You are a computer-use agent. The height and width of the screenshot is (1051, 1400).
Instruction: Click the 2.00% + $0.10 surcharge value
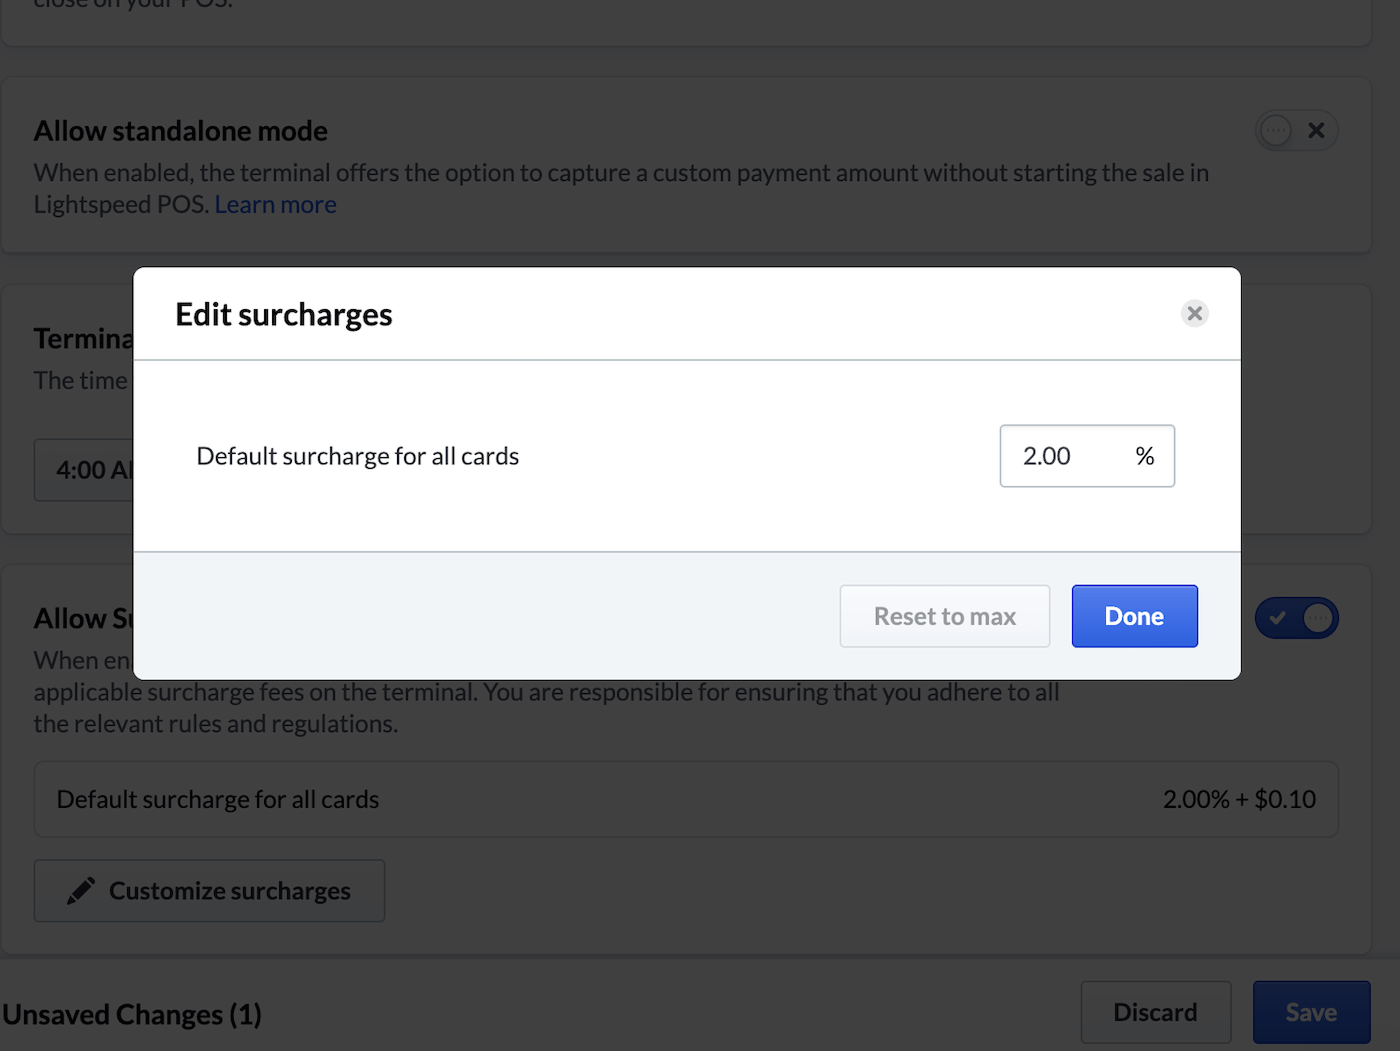1238,800
